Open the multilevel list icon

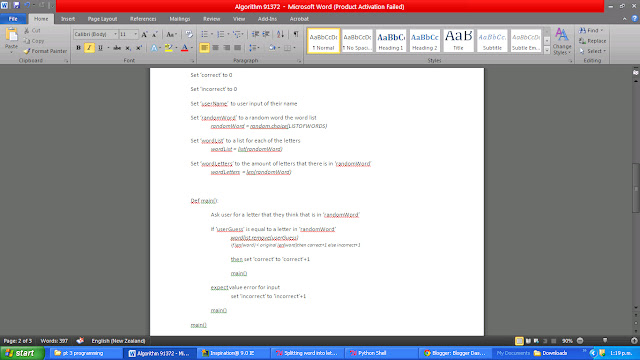point(237,34)
